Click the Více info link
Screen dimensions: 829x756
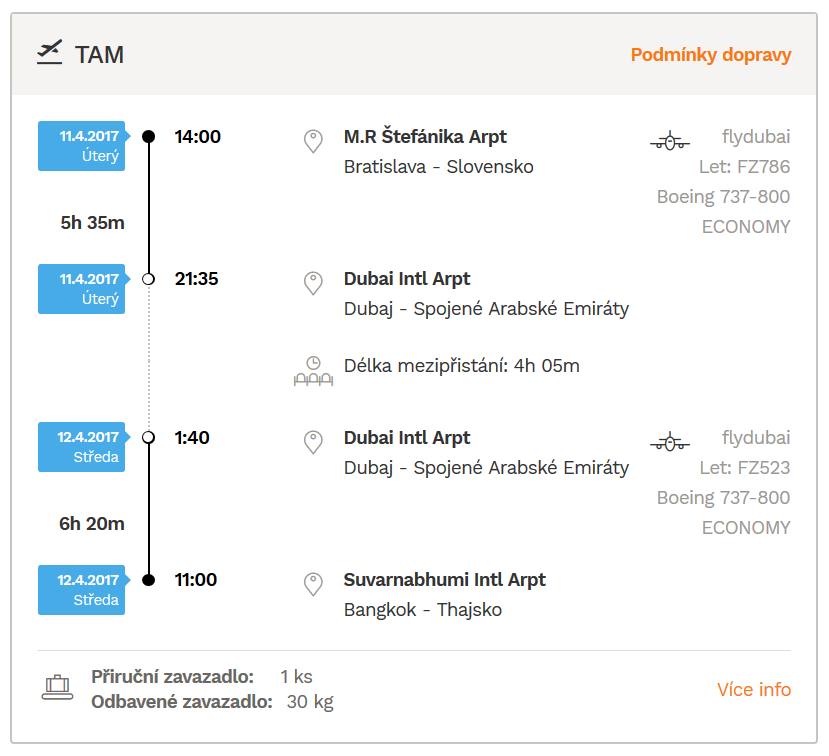click(754, 689)
